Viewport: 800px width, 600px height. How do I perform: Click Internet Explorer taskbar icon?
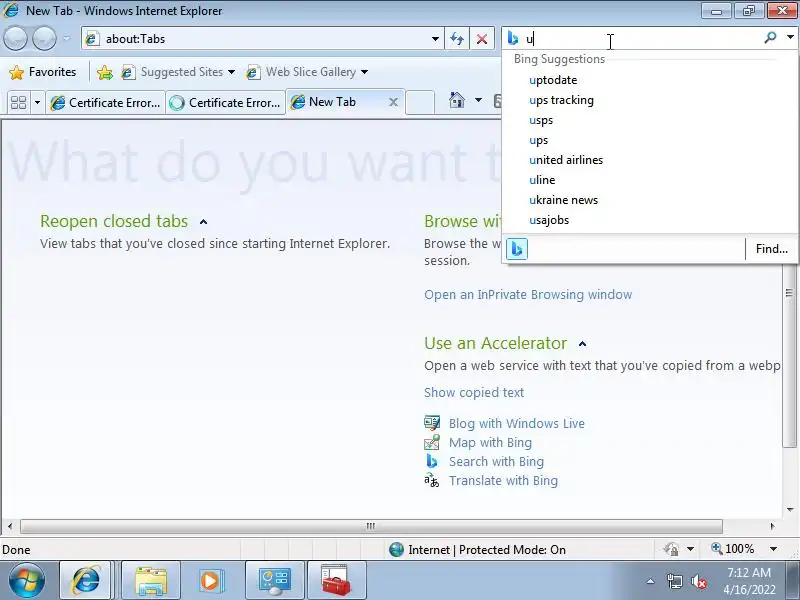pyautogui.click(x=85, y=581)
